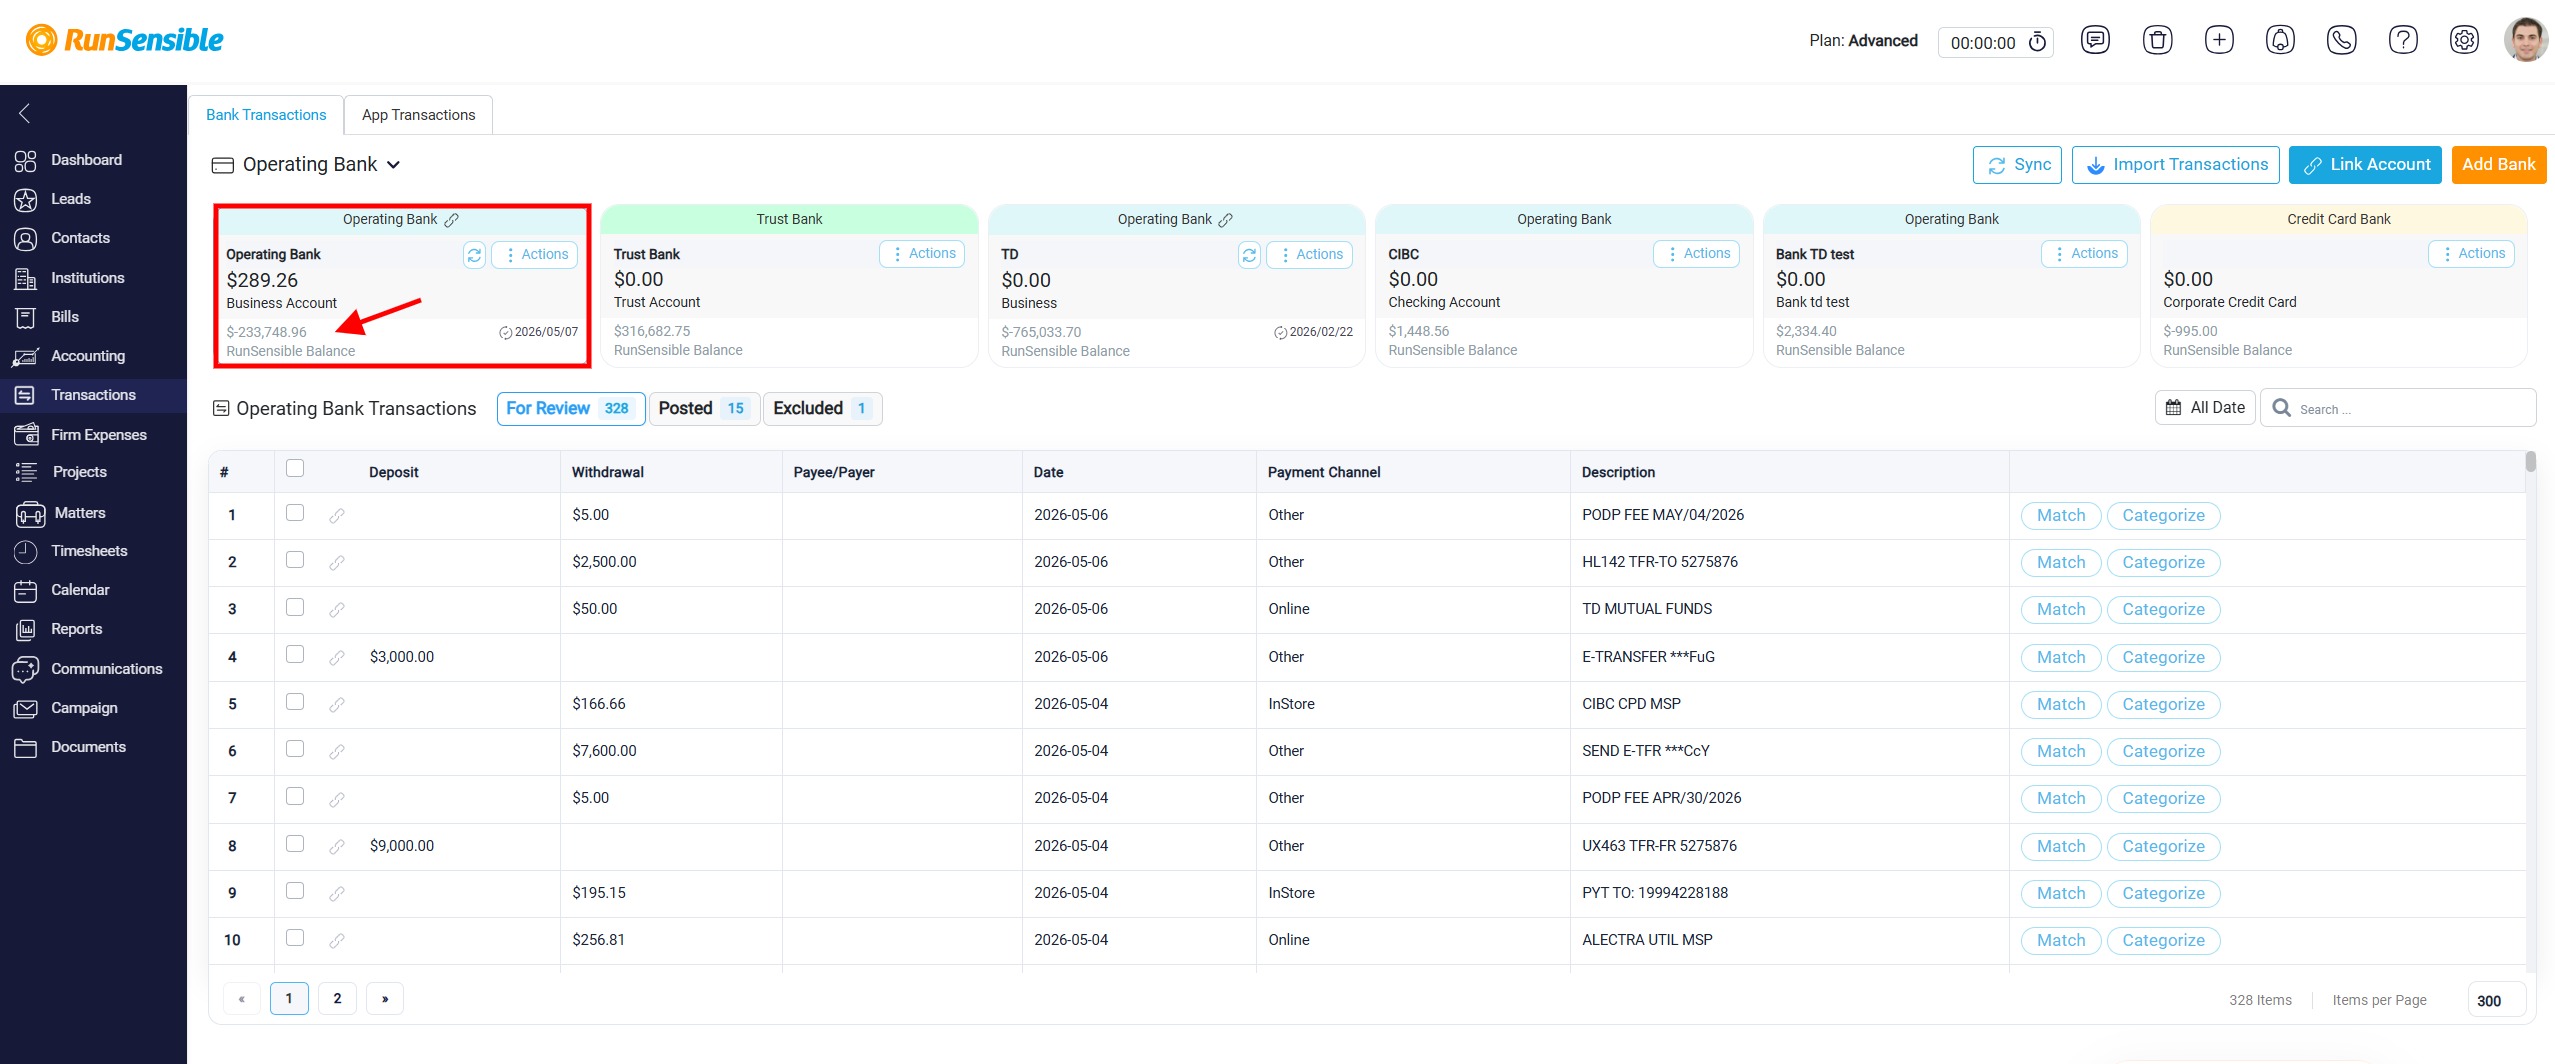Click edit link icon next to first Operating Bank header
Screen dimensions: 2555x1064
(451, 219)
